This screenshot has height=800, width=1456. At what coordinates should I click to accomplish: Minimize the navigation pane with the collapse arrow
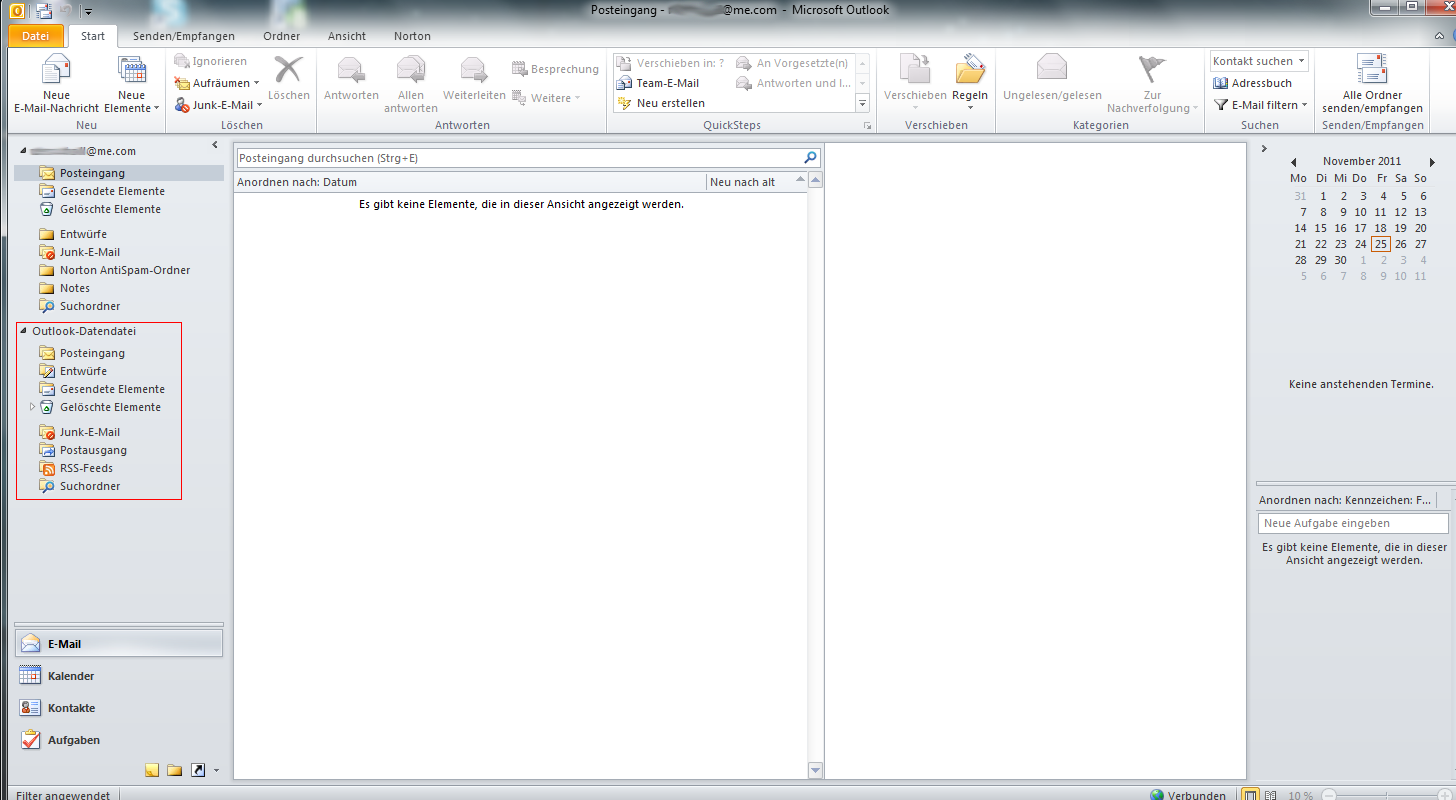pyautogui.click(x=216, y=147)
